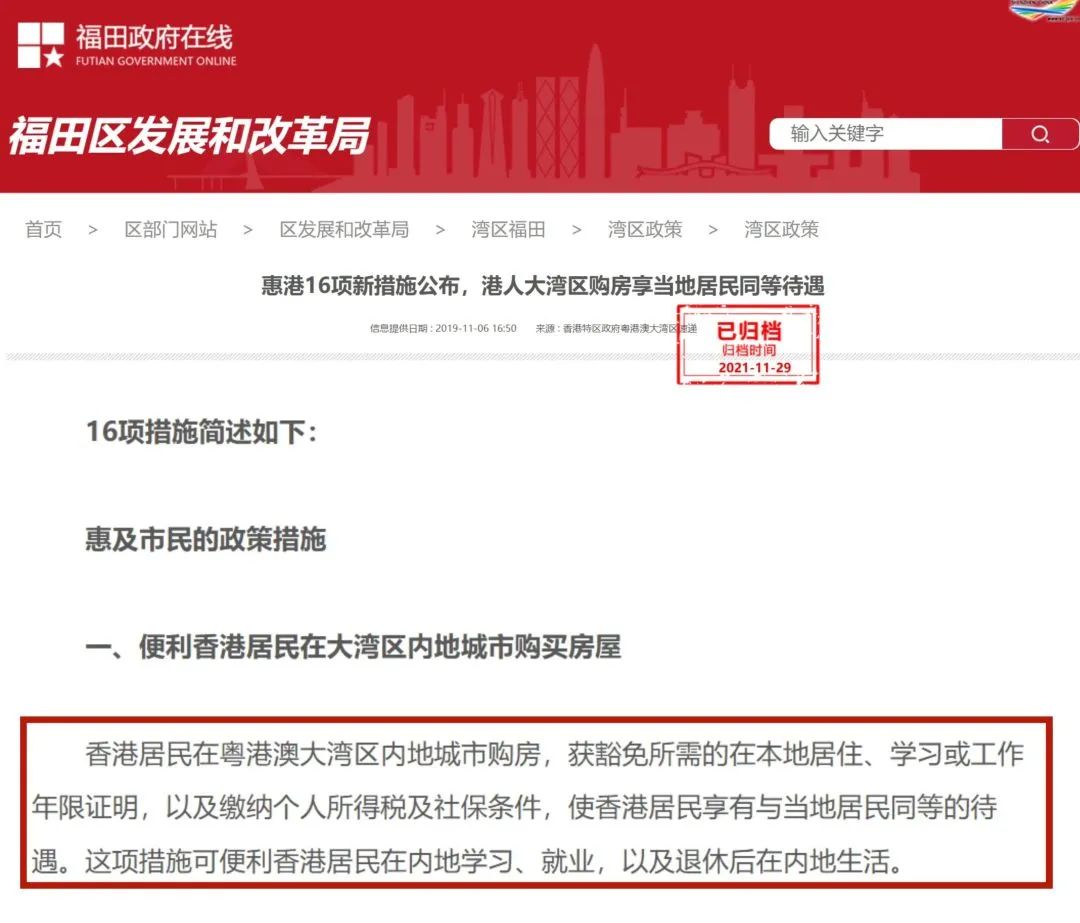Open the 首页 breadcrumb link
This screenshot has width=1080, height=923.
pyautogui.click(x=43, y=229)
